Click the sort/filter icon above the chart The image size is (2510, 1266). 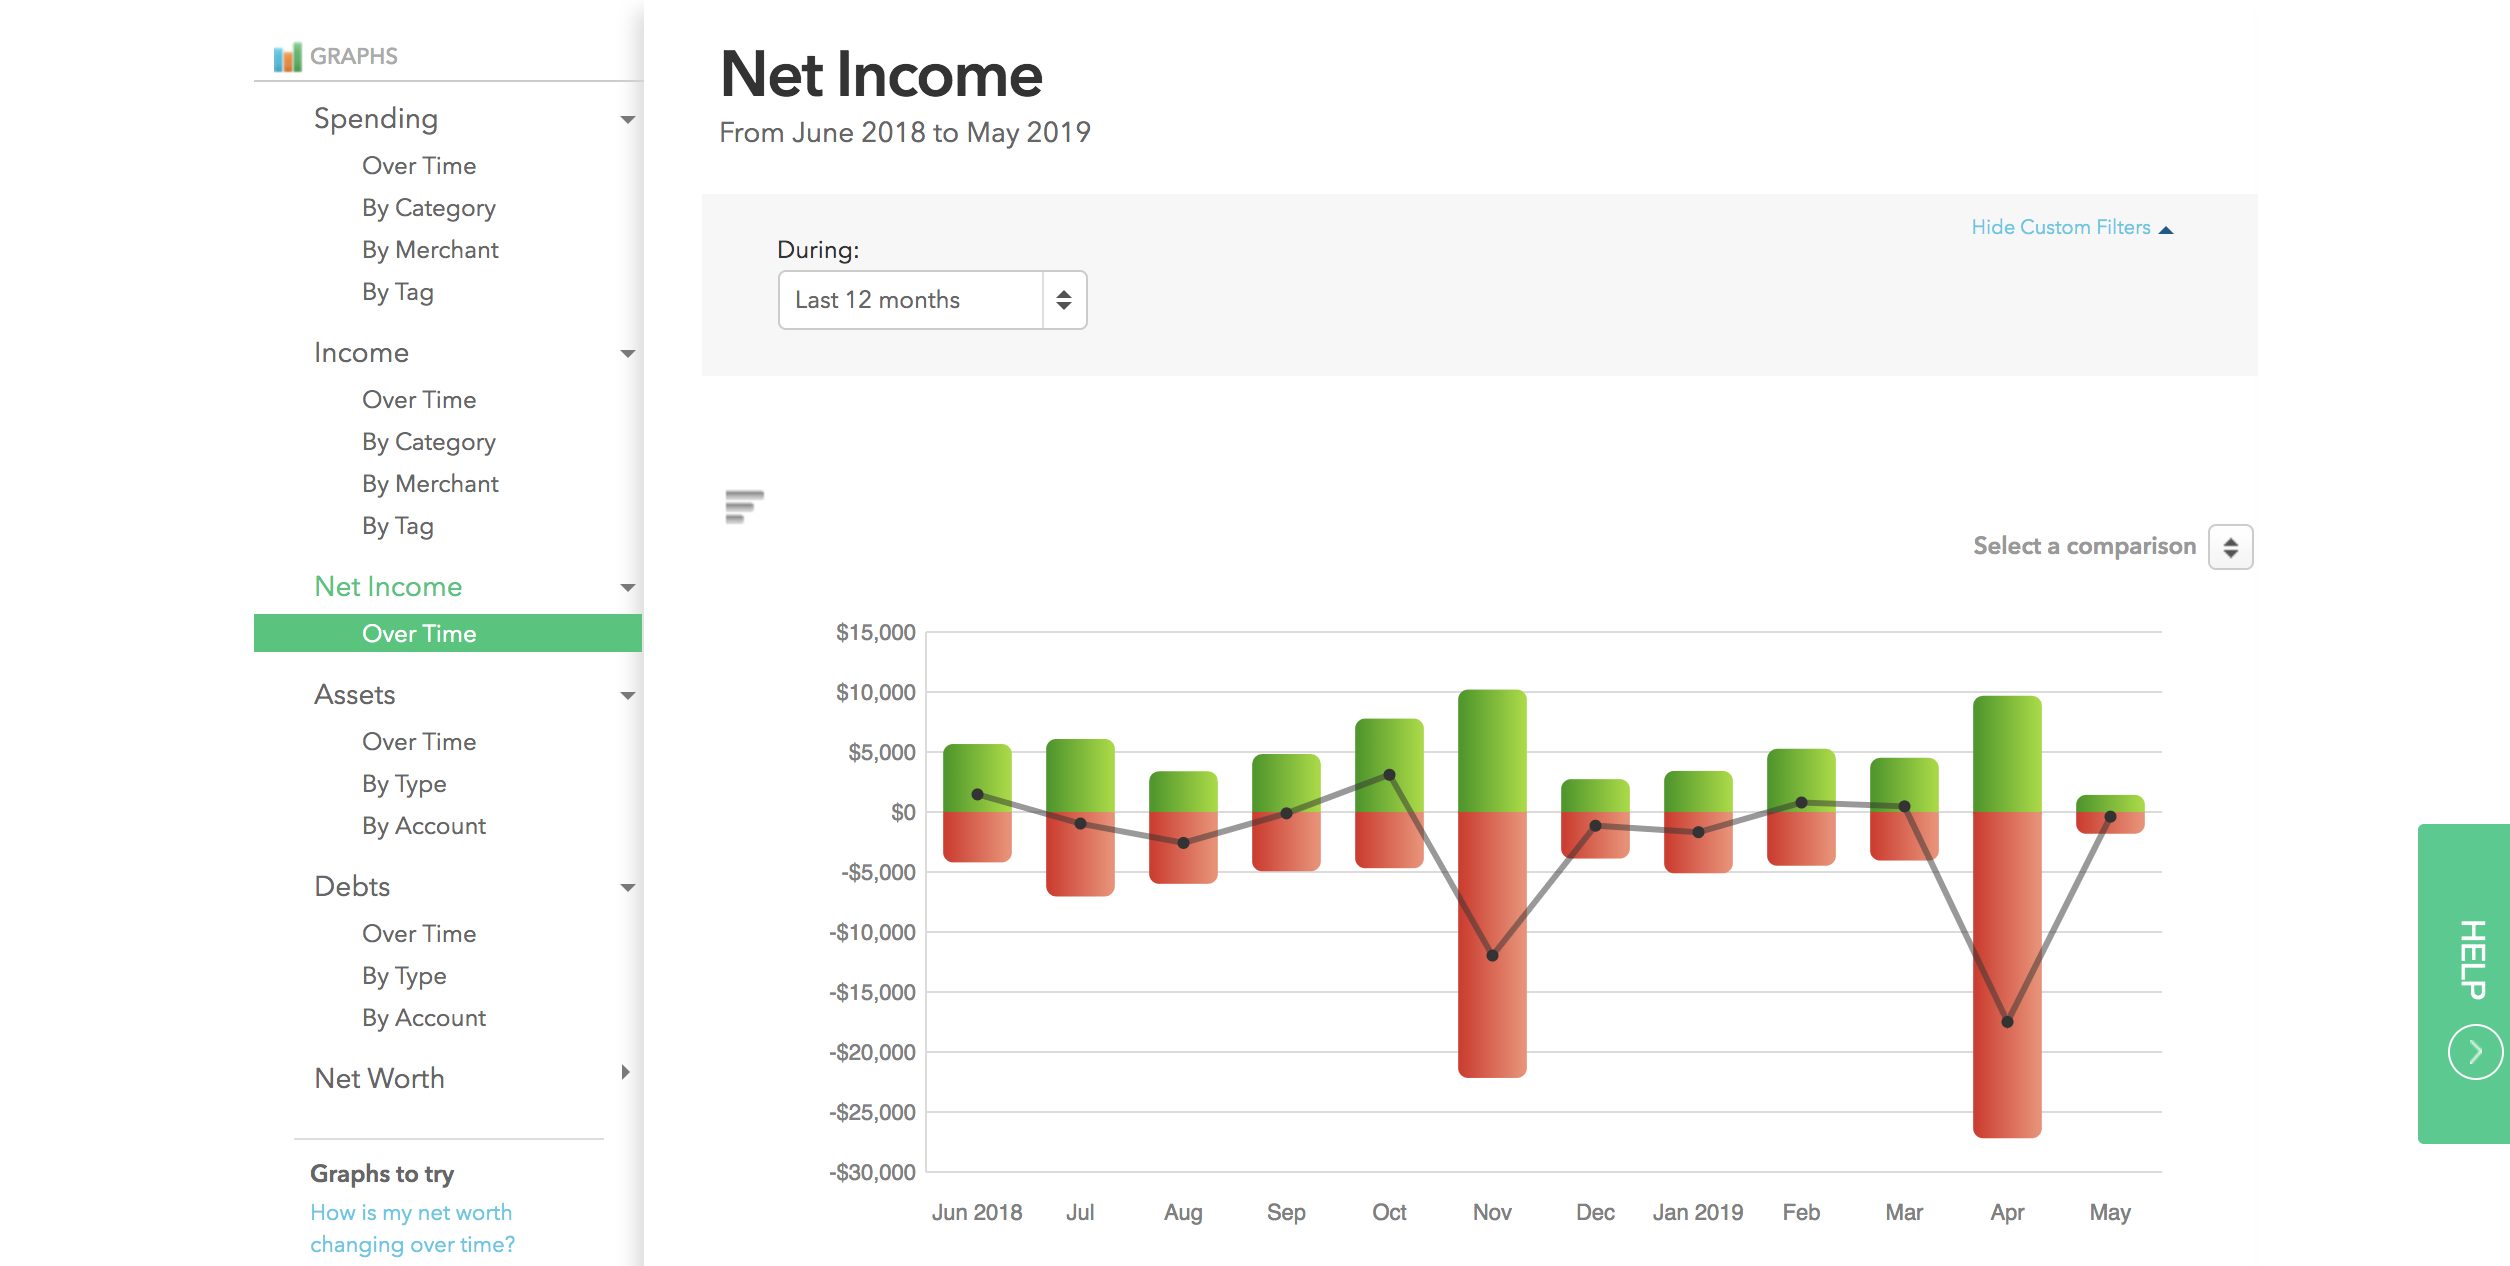click(744, 507)
